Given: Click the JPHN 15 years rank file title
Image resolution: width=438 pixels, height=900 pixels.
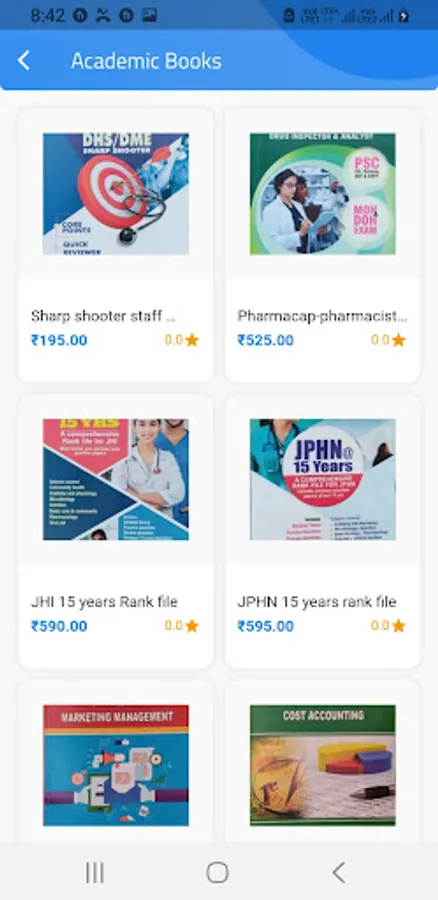Looking at the screenshot, I should click(x=317, y=602).
